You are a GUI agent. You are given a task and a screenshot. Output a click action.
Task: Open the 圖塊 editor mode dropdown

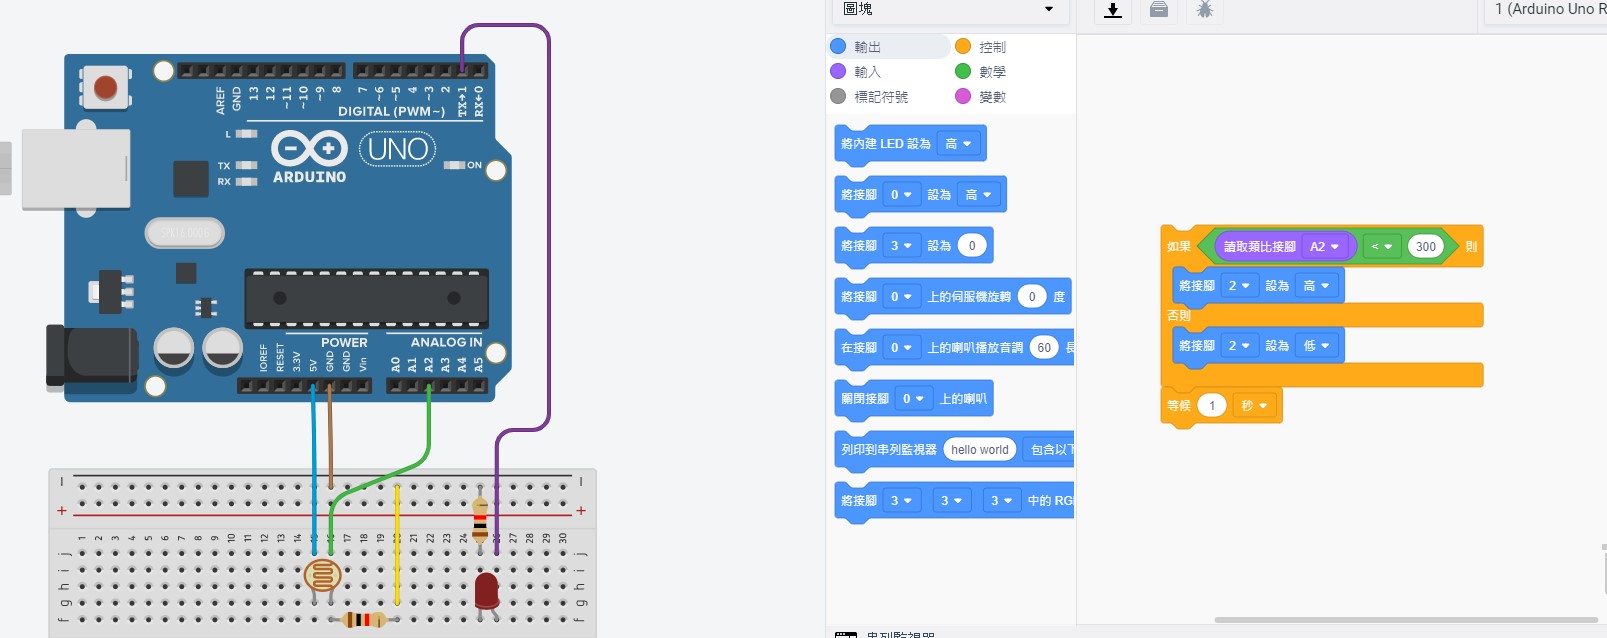click(949, 9)
